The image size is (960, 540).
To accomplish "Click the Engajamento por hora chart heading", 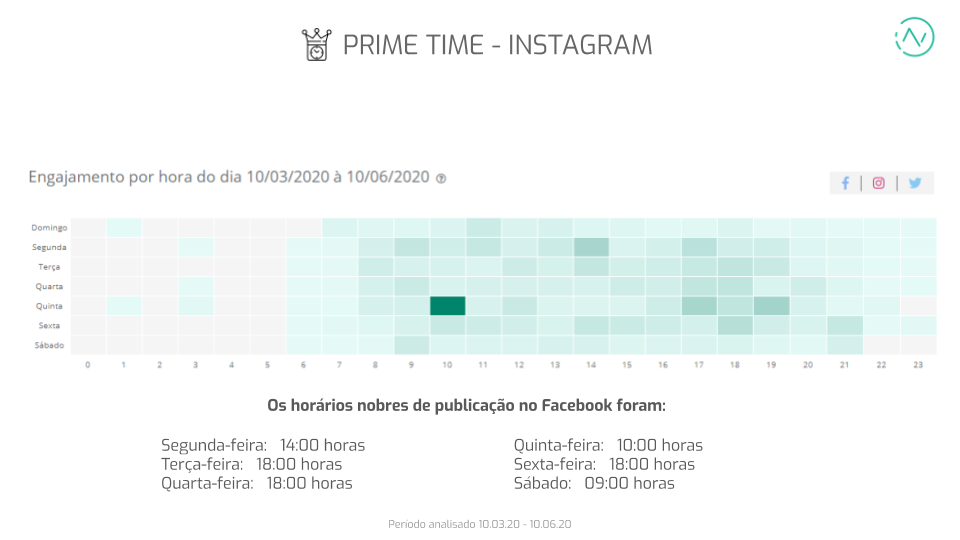I will pyautogui.click(x=229, y=177).
